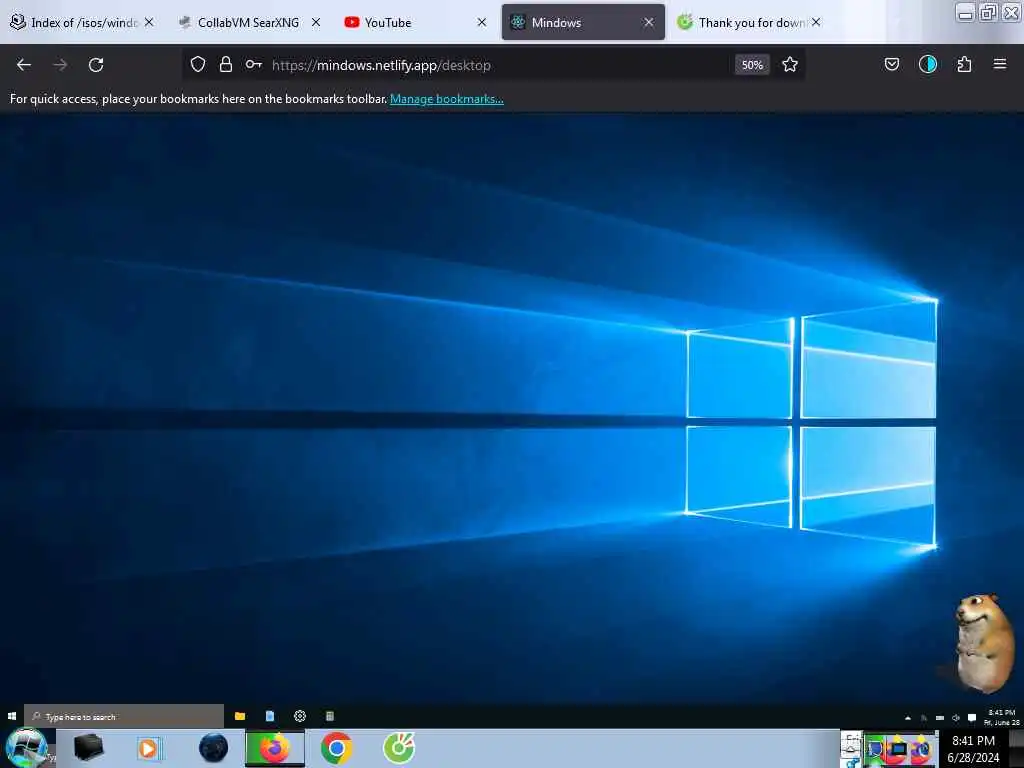Launch the green Coc Coc browser icon
Viewport: 1024px width, 768px height.
pos(399,748)
